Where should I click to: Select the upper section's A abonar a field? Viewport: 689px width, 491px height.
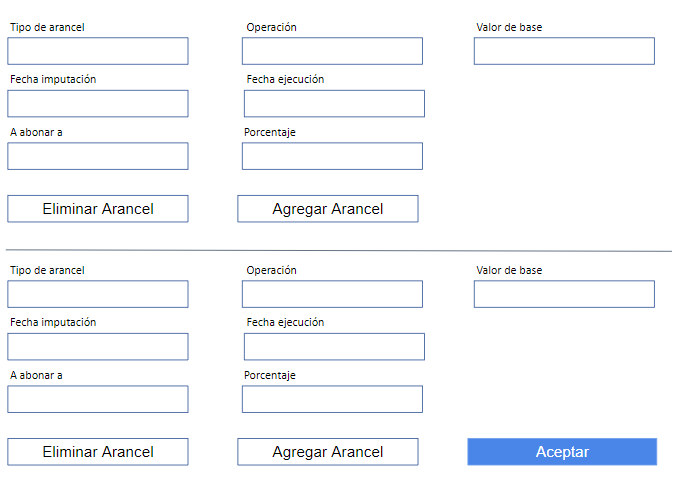click(98, 156)
